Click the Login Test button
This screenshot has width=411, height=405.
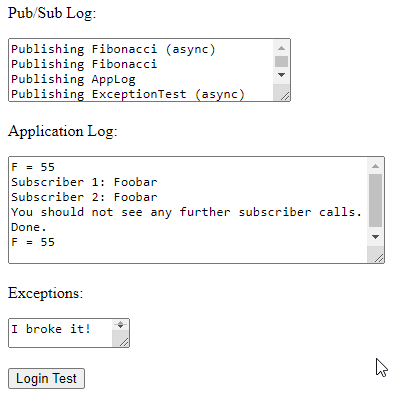46,378
